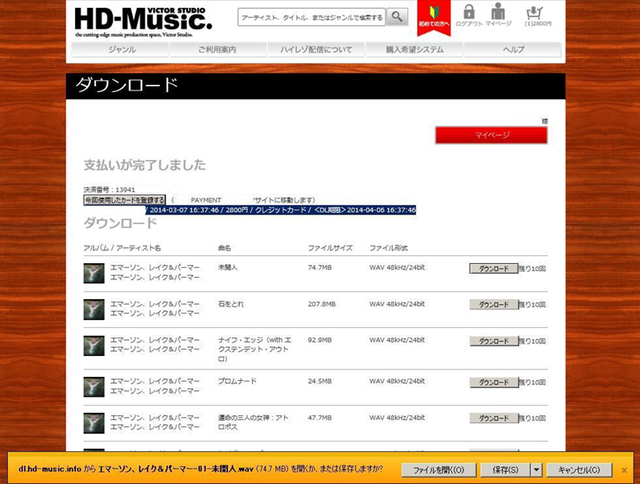Viewport: 640px width, 484px height.
Task: Click the 曲名 column header
Action: click(224, 248)
